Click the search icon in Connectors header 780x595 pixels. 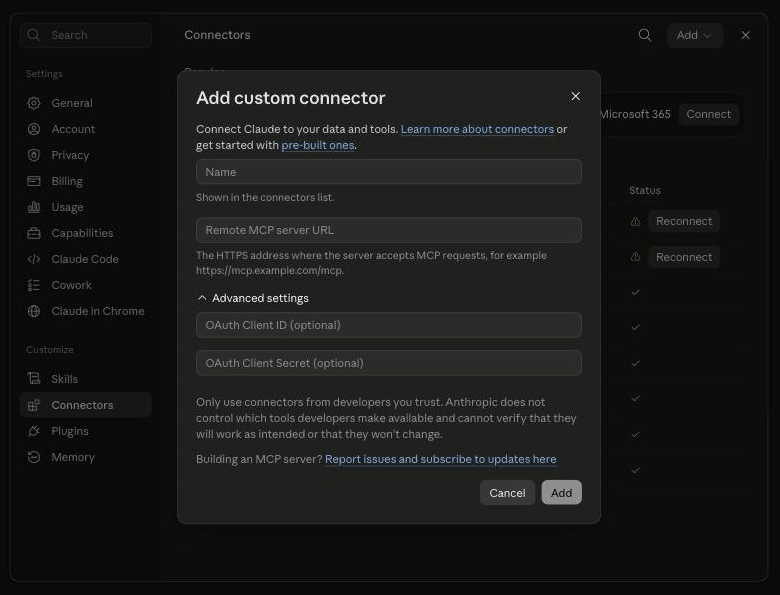coord(645,35)
